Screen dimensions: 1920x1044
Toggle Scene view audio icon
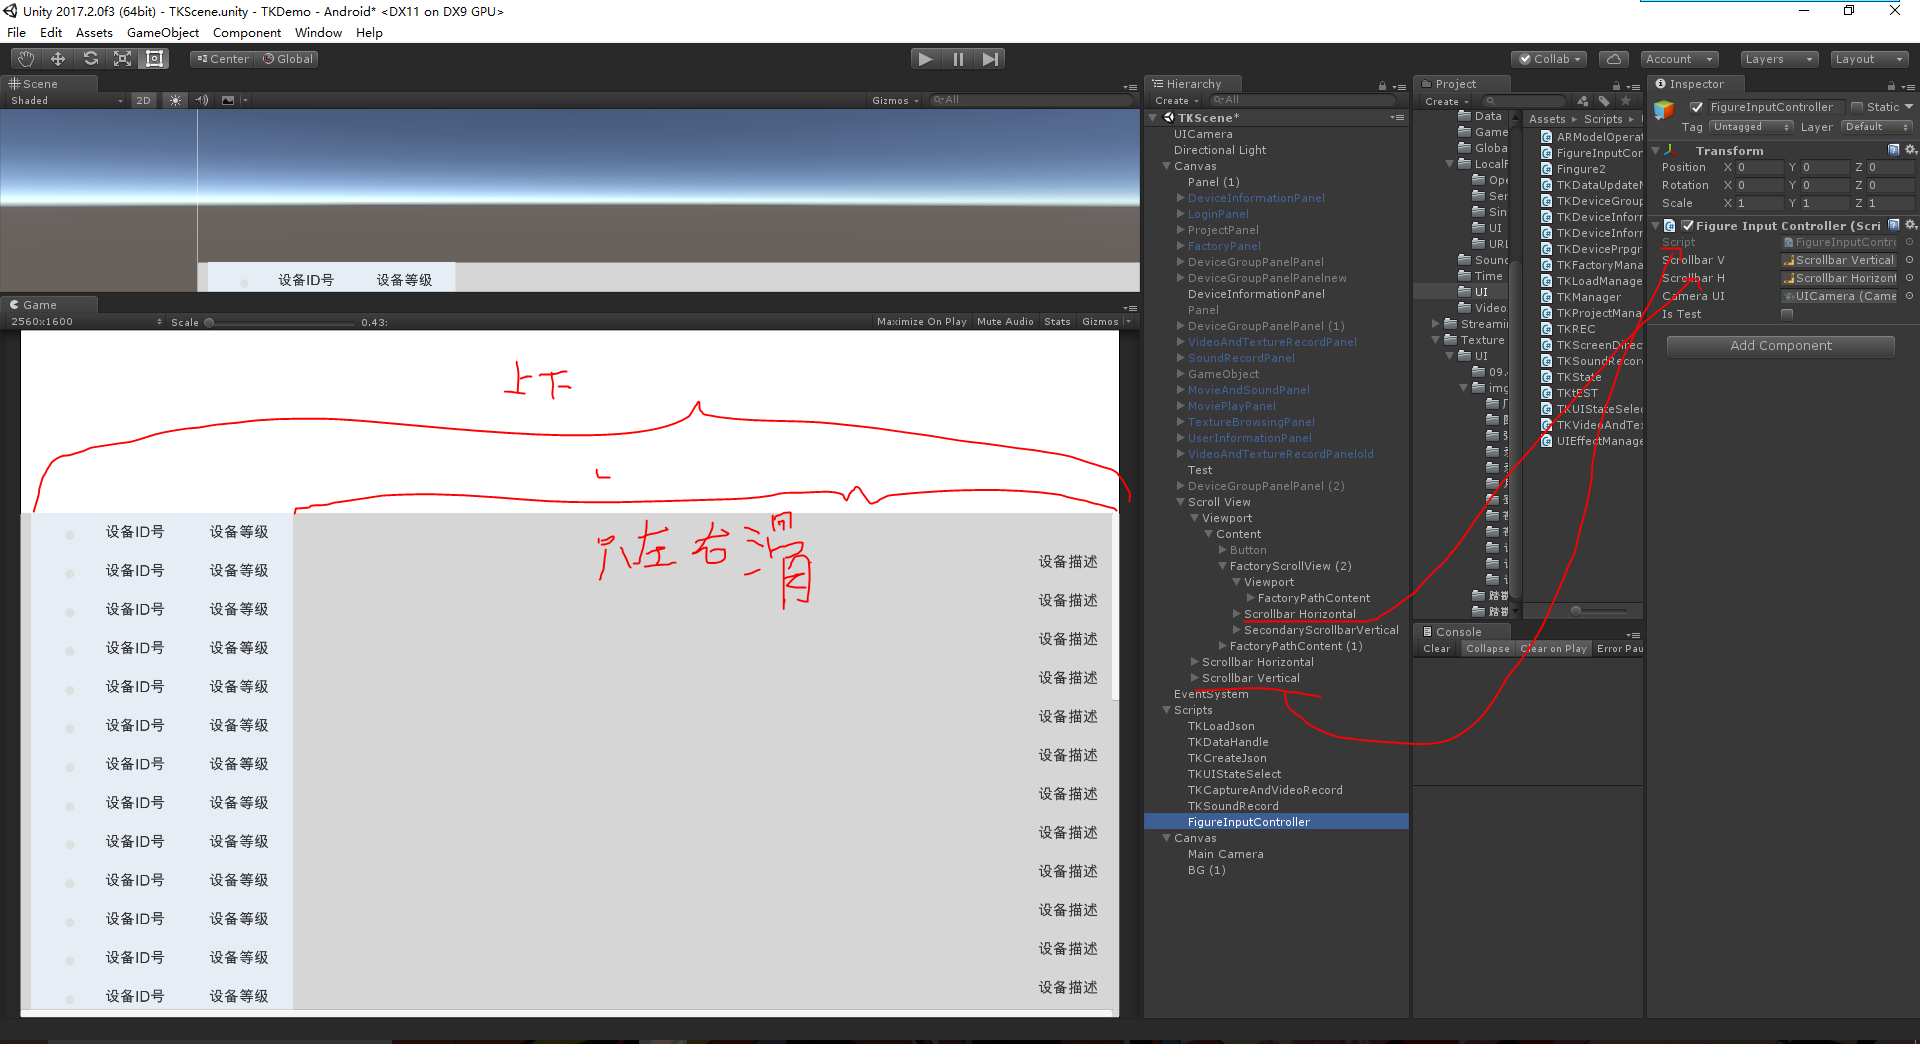(202, 100)
